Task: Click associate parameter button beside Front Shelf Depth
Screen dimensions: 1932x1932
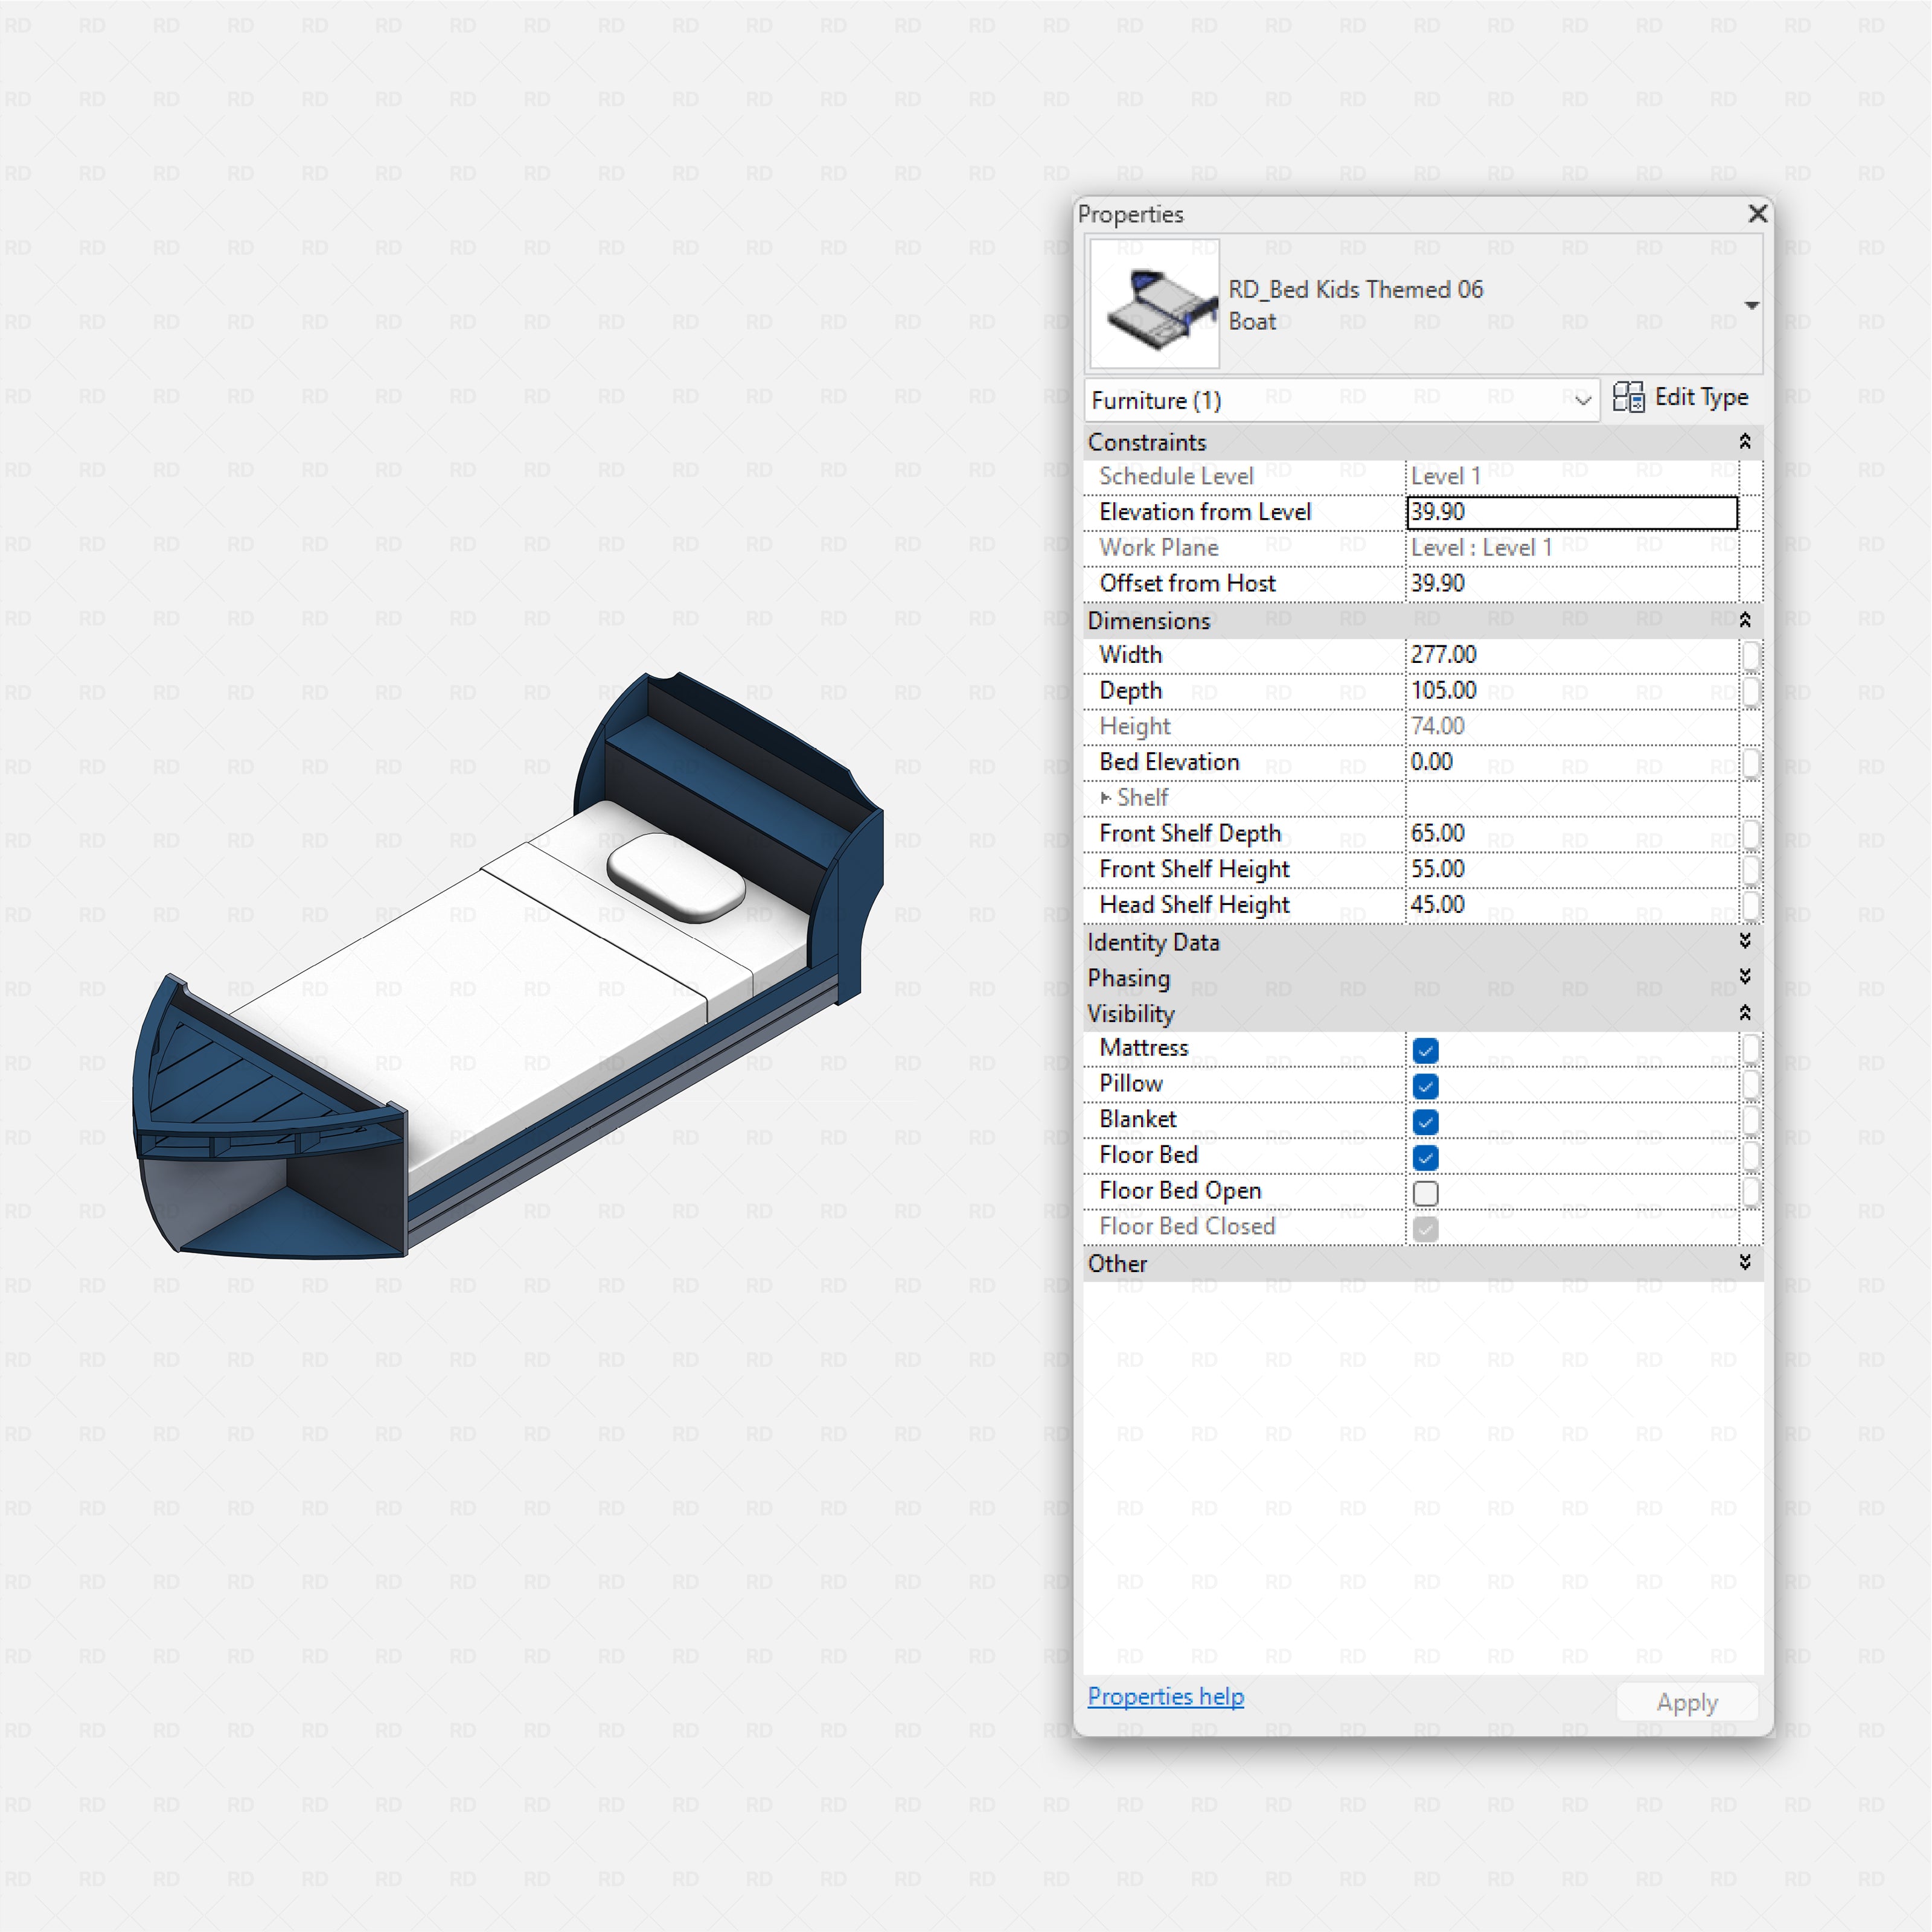Action: (x=1751, y=833)
